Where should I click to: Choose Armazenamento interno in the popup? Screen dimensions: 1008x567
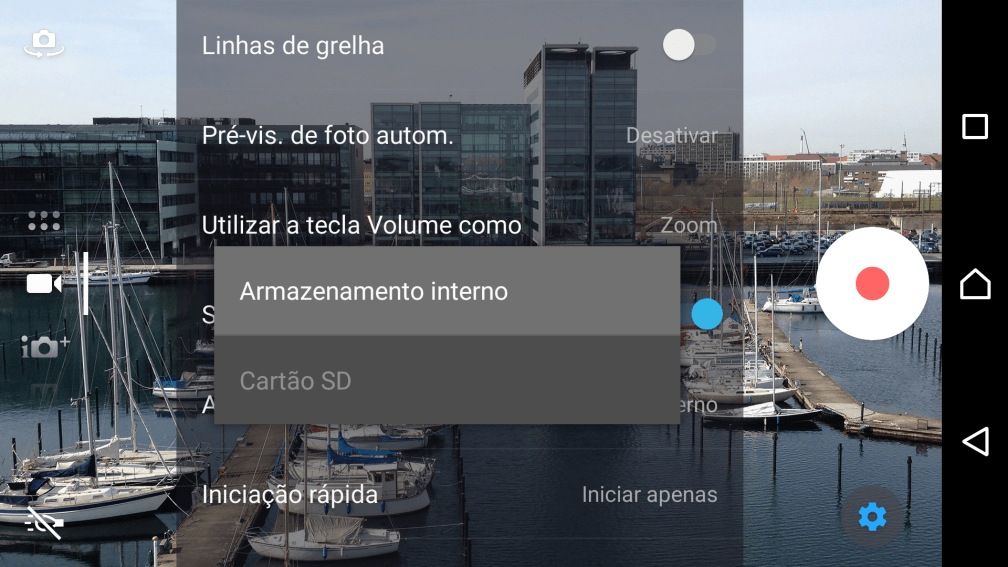pyautogui.click(x=447, y=291)
